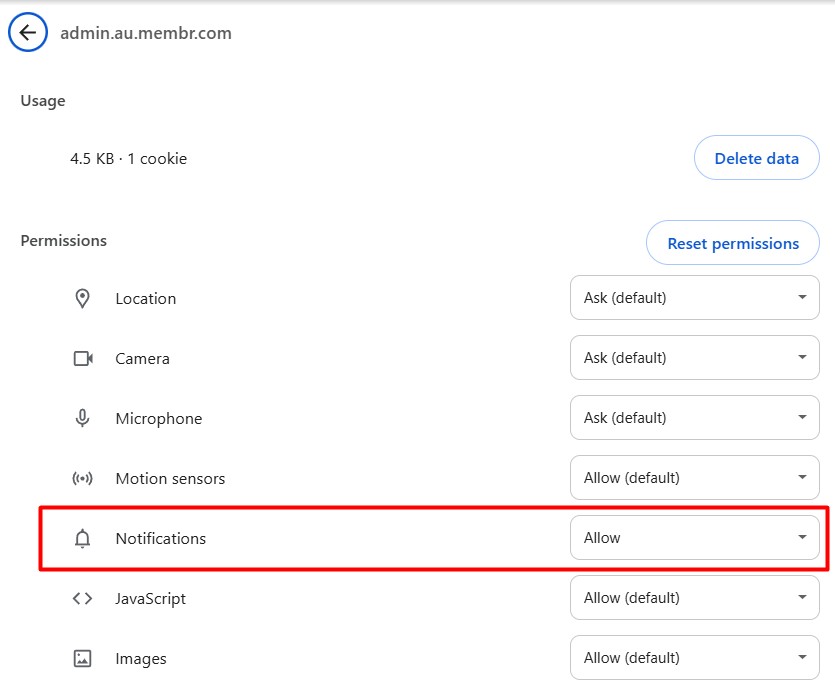Click the Microphone icon
This screenshot has width=835, height=691.
(83, 418)
